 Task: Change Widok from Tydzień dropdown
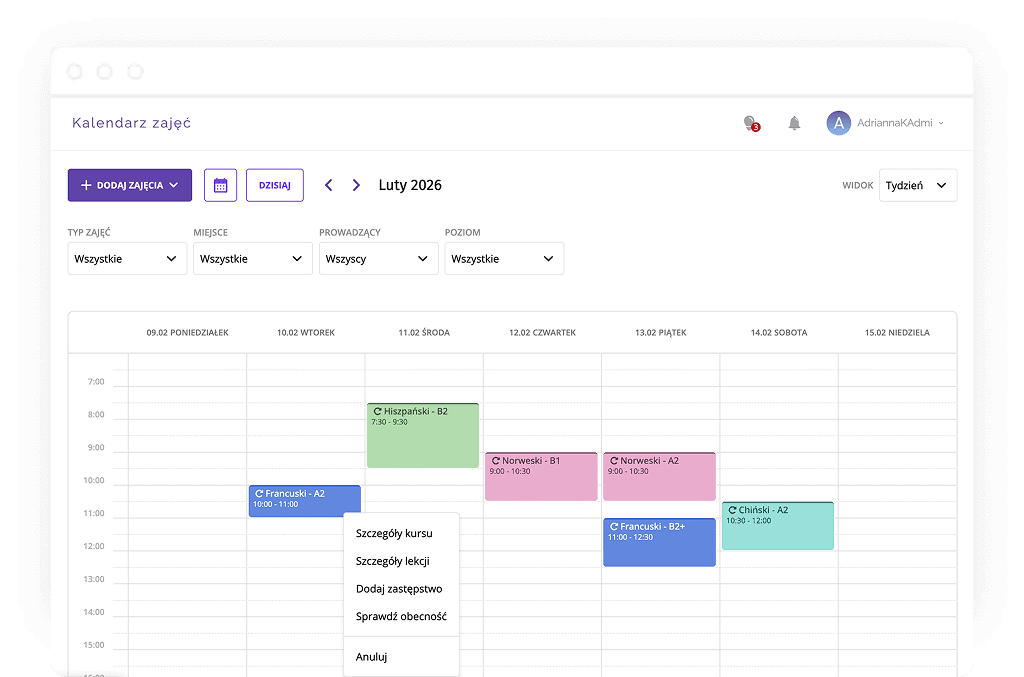(x=917, y=185)
